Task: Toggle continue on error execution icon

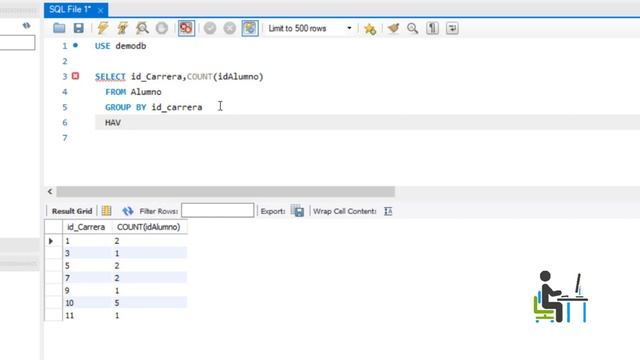Action: tap(186, 28)
